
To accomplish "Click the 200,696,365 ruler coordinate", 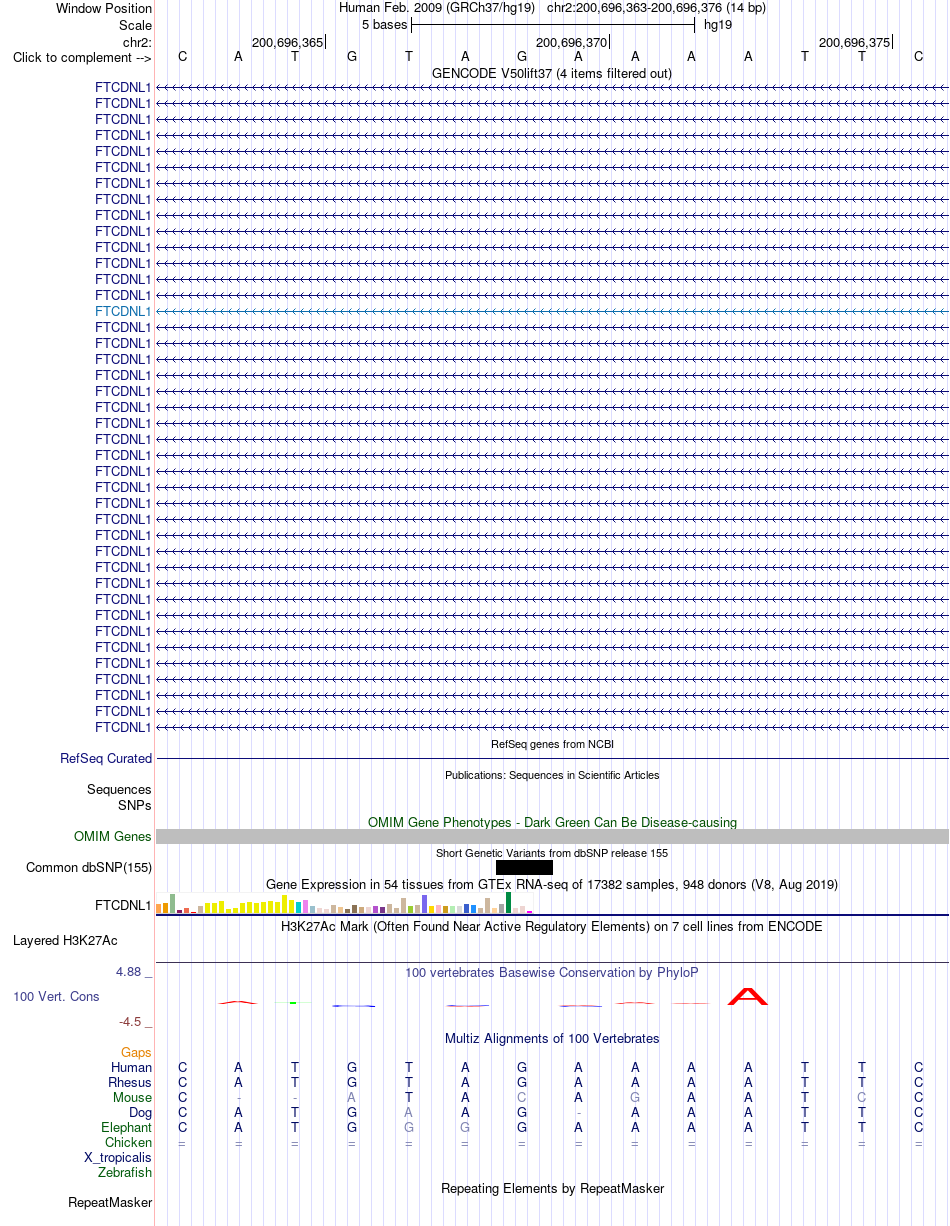I will 288,43.
